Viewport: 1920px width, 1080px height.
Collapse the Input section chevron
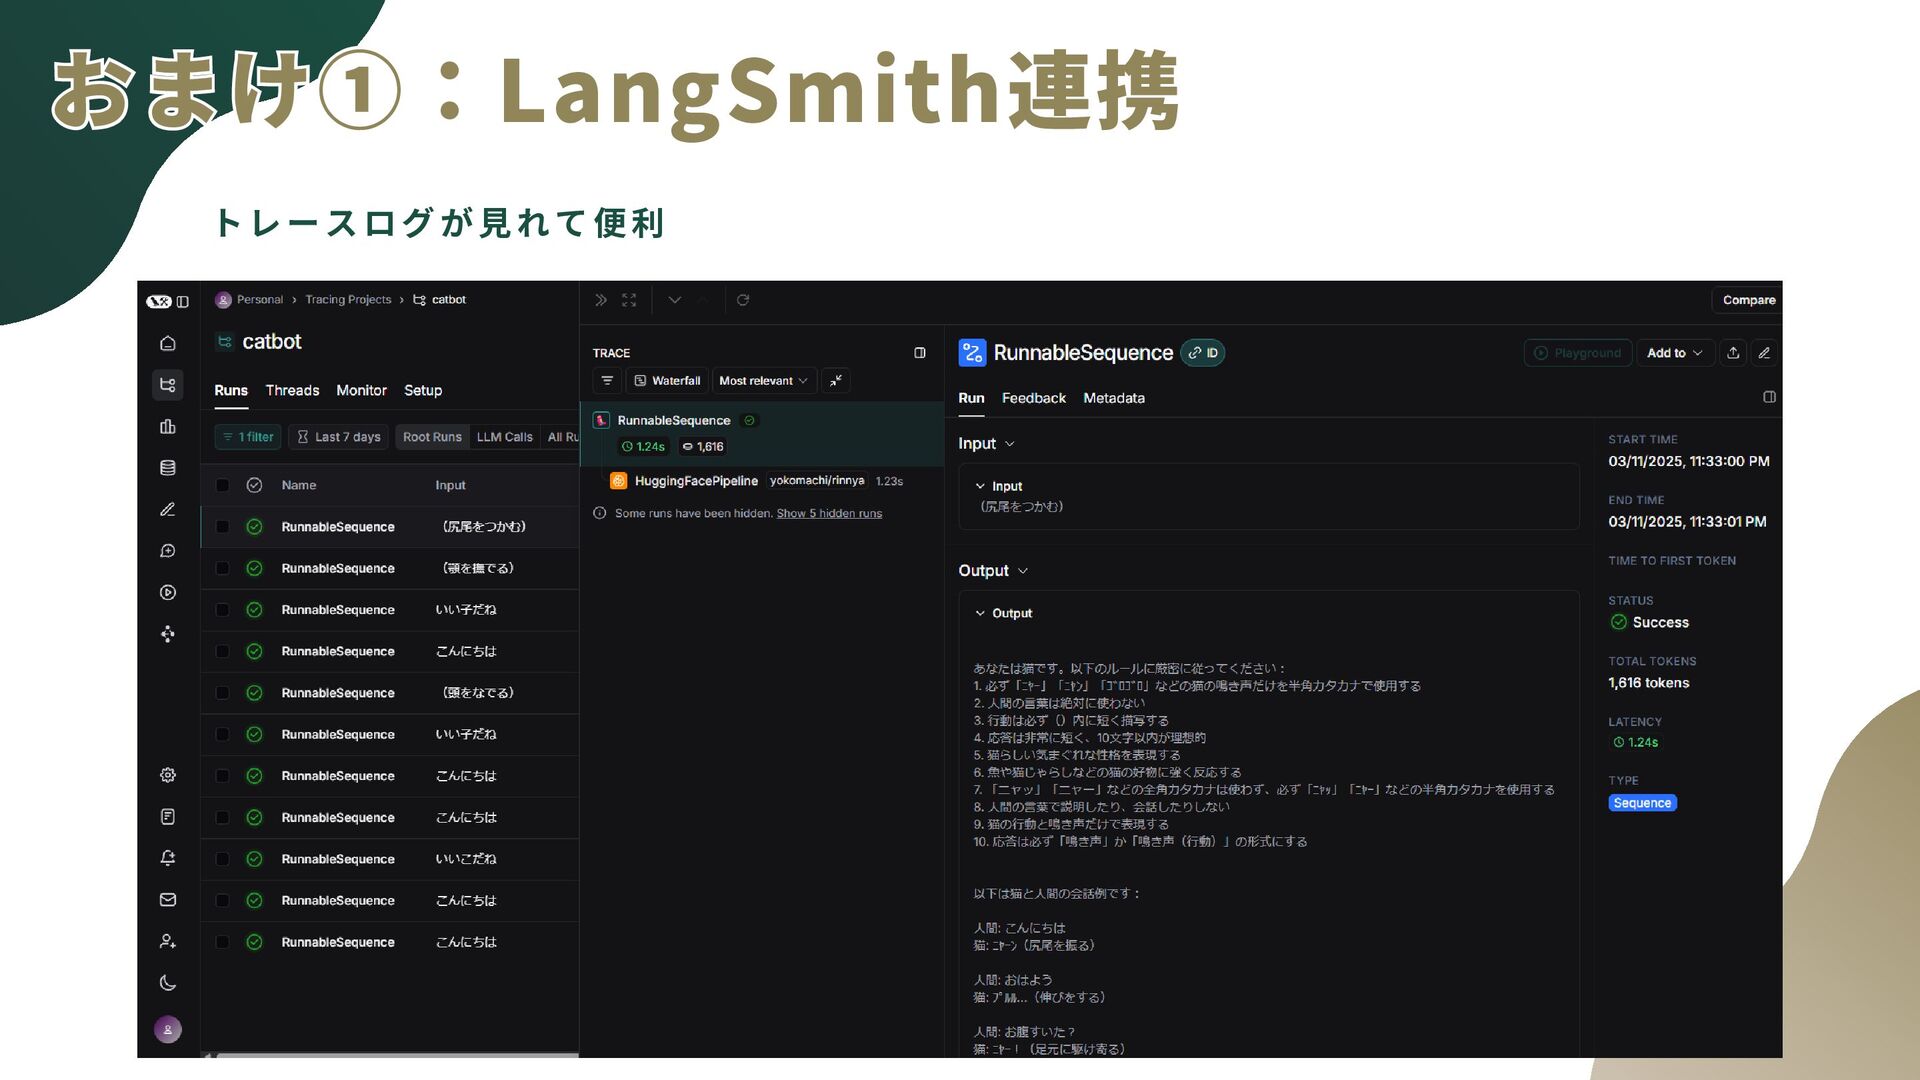1010,444
